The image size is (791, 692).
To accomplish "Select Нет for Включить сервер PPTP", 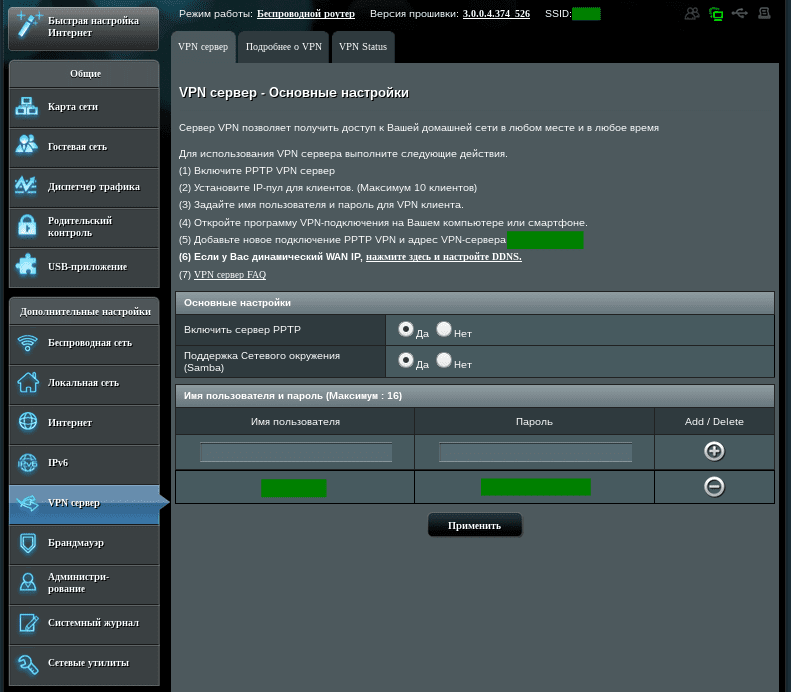I will [443, 329].
